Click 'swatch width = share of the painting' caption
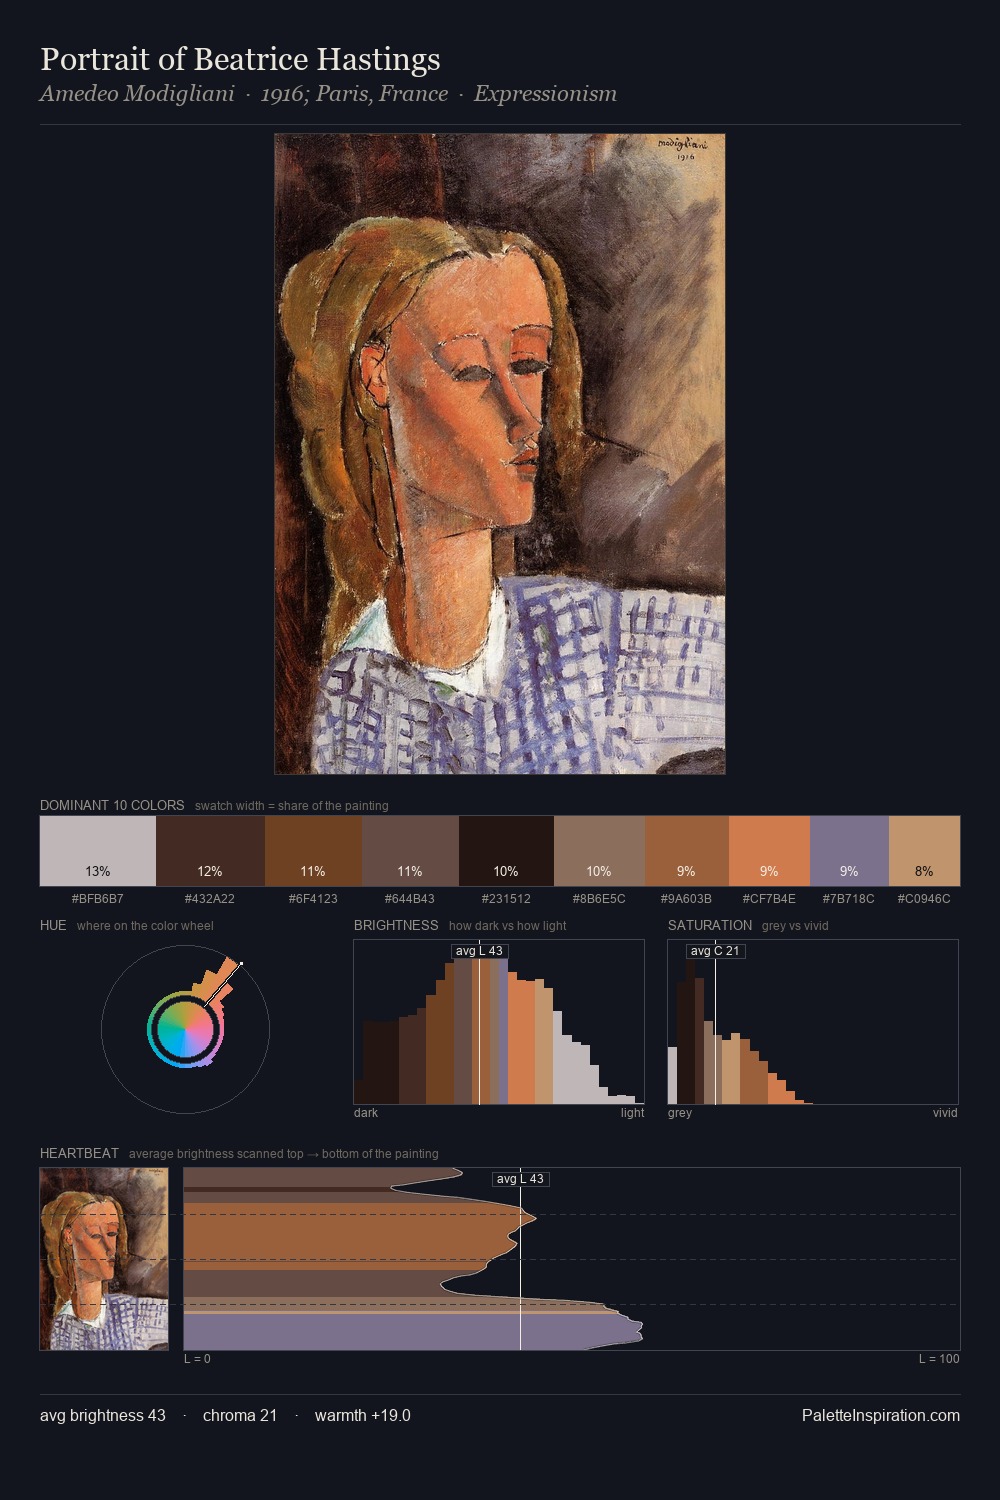1000x1500 pixels. tap(292, 805)
